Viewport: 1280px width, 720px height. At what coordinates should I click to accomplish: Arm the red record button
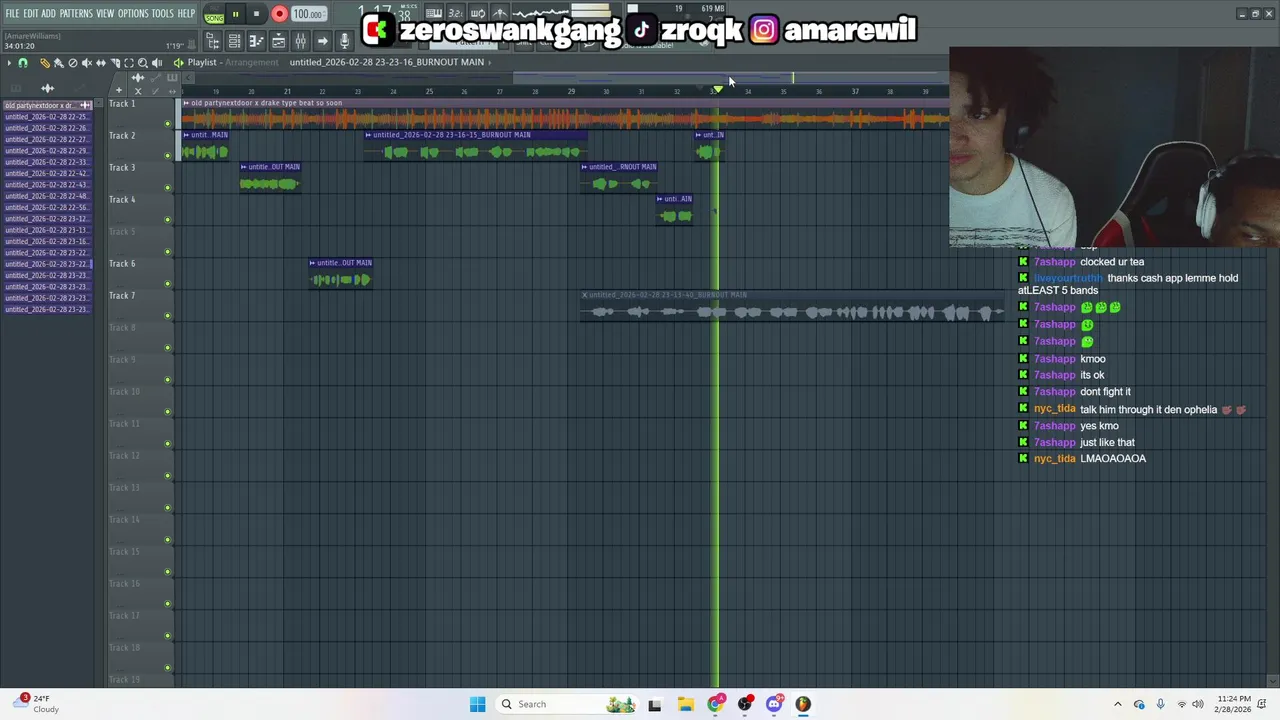pos(279,14)
